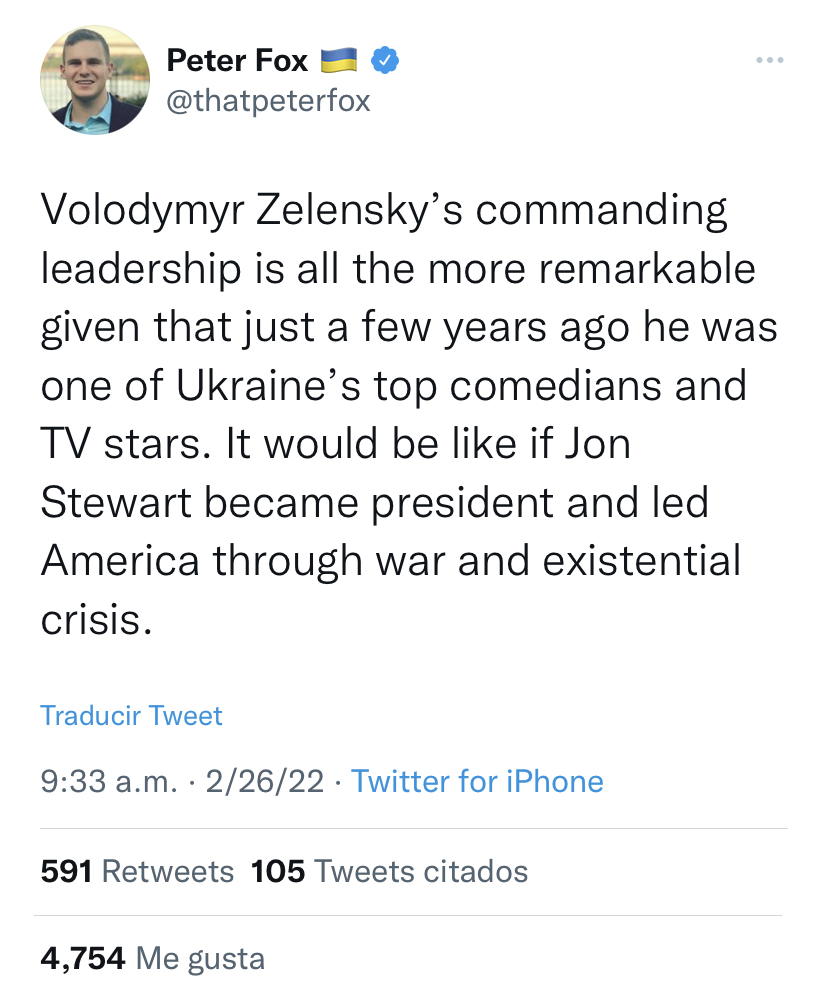This screenshot has height=992, width=828.
Task: Open the three-dot more options menu
Action: tap(769, 62)
